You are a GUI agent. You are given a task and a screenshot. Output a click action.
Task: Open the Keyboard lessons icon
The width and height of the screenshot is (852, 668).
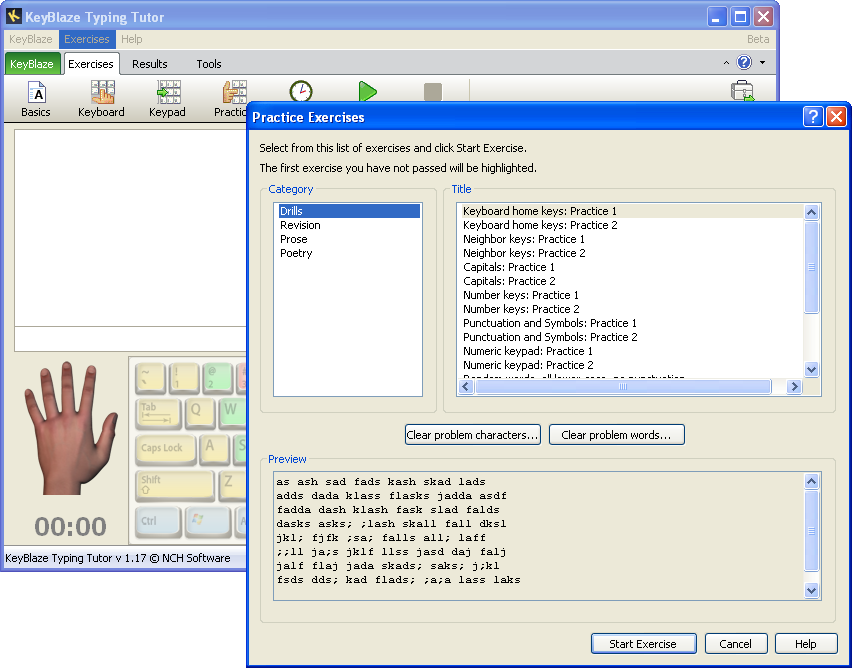click(101, 99)
